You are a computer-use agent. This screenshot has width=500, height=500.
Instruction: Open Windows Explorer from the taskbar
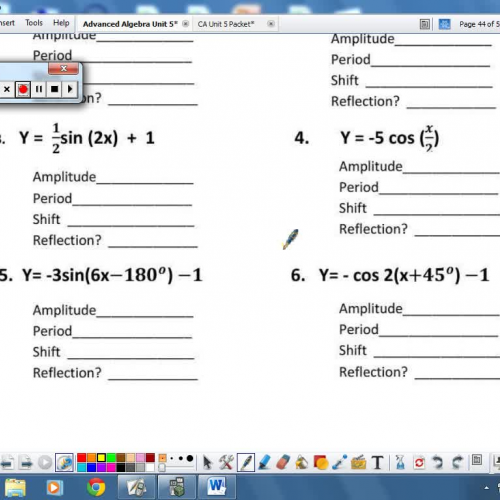[15, 488]
